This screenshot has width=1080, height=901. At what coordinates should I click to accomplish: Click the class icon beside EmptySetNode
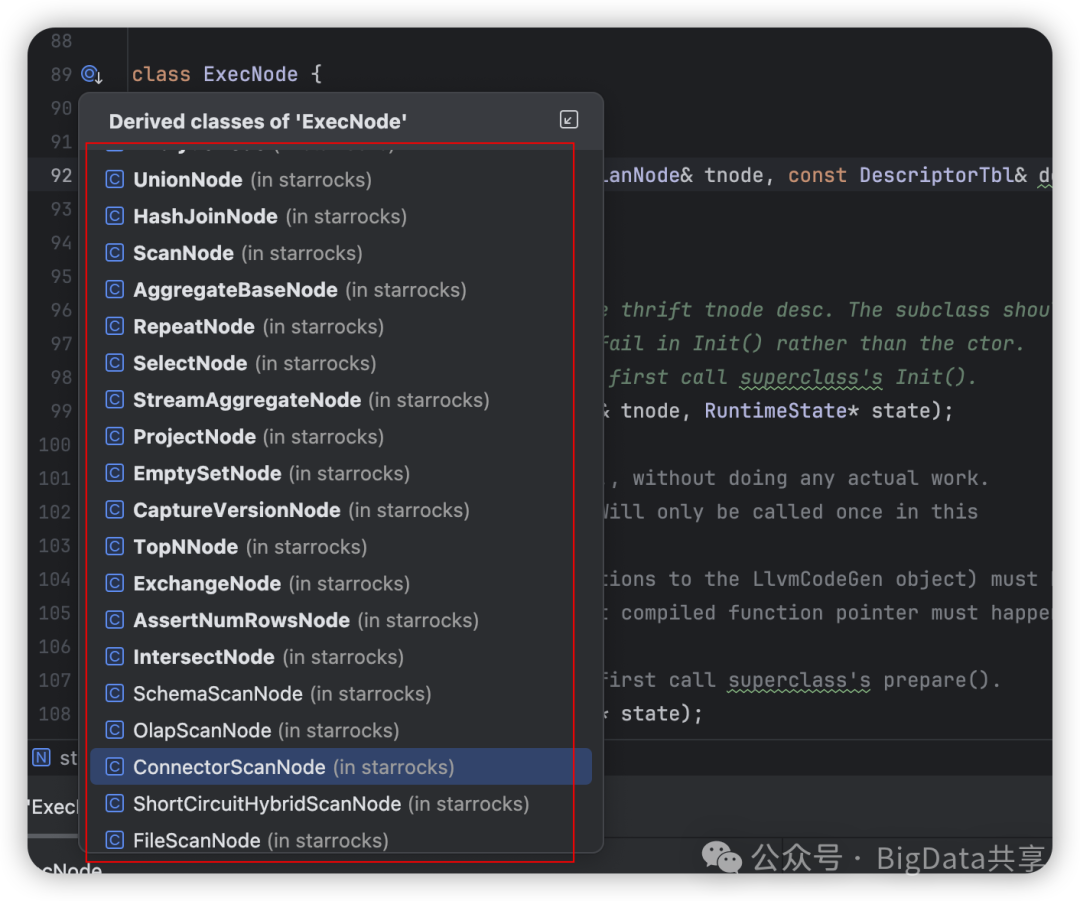click(x=114, y=473)
